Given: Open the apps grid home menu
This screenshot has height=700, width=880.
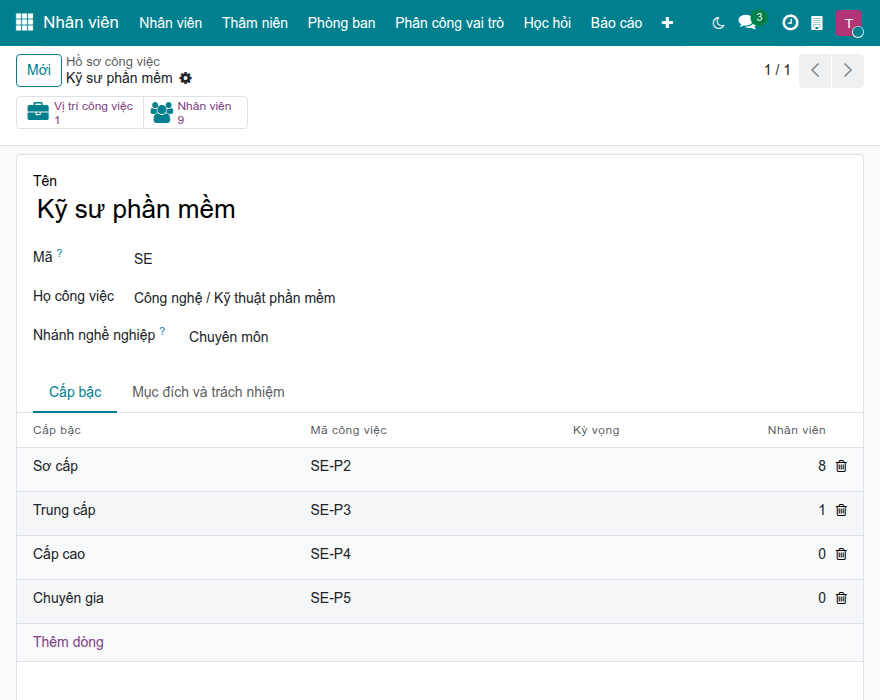Looking at the screenshot, I should click(24, 22).
